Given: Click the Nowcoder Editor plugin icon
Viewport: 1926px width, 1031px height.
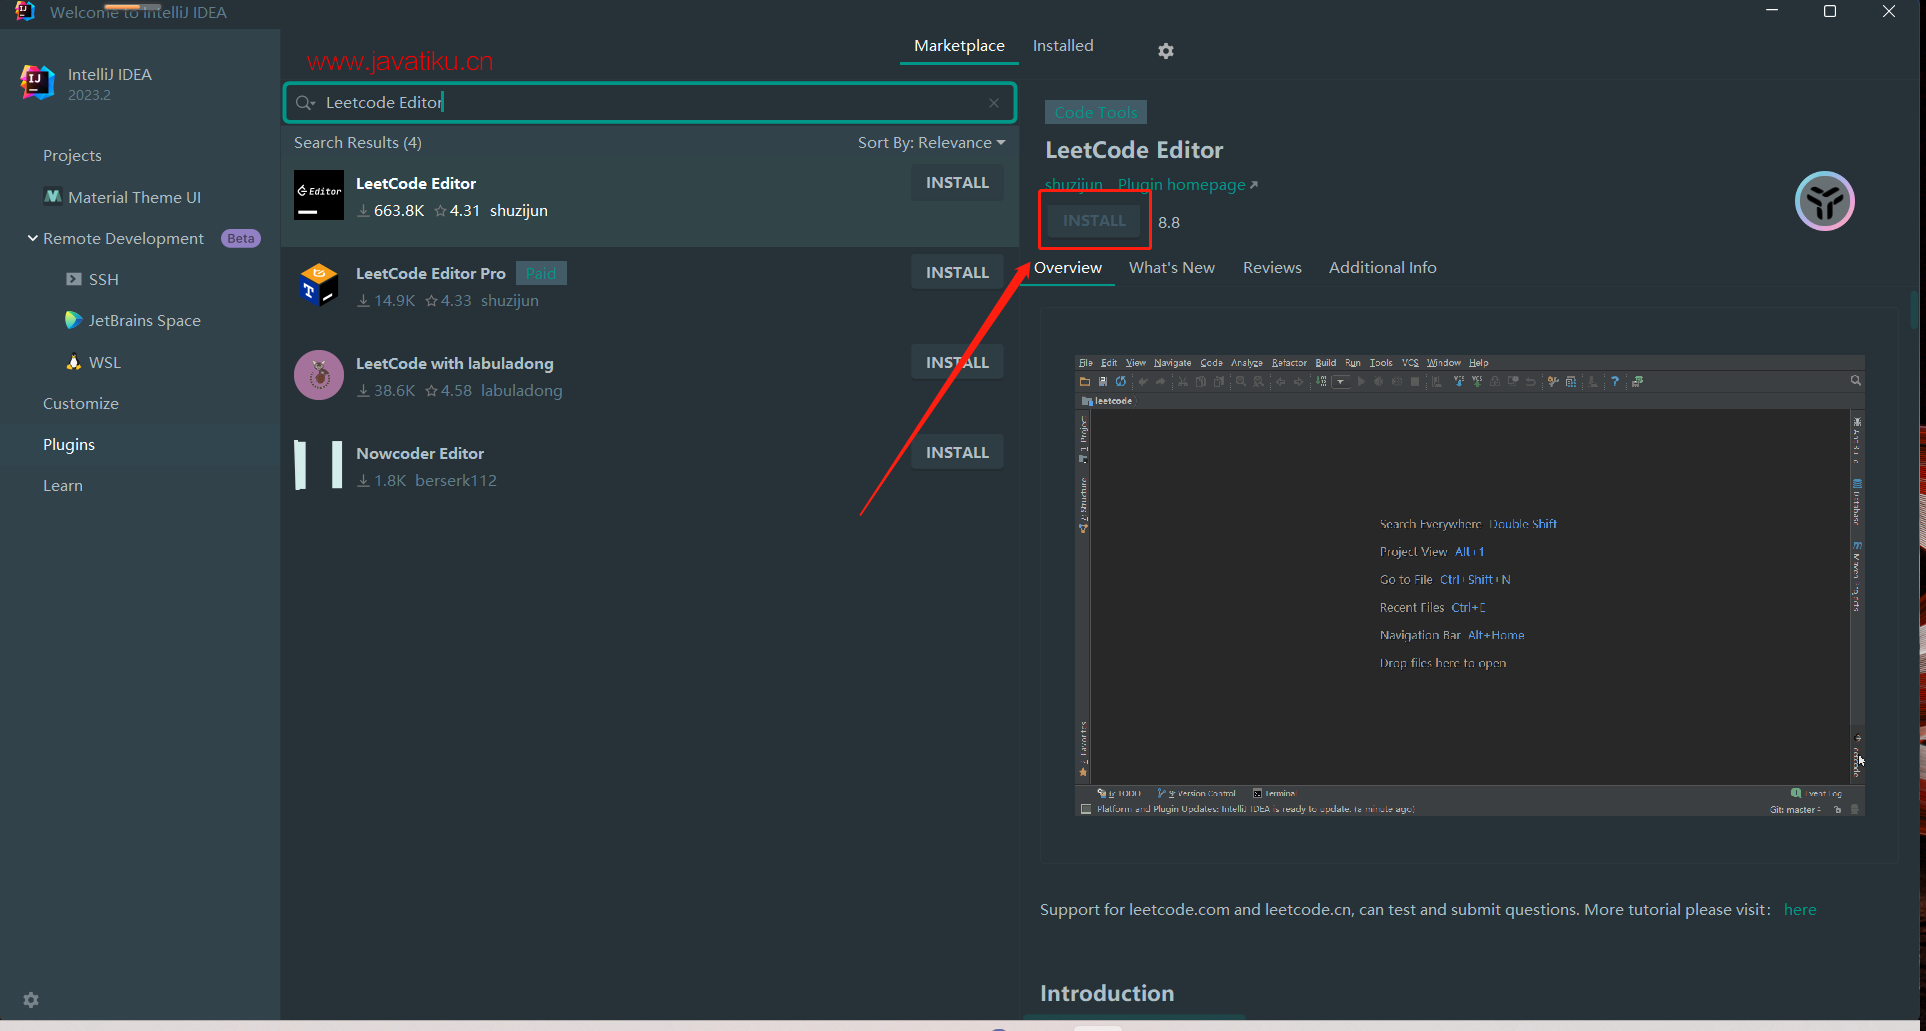Looking at the screenshot, I should [x=319, y=465].
